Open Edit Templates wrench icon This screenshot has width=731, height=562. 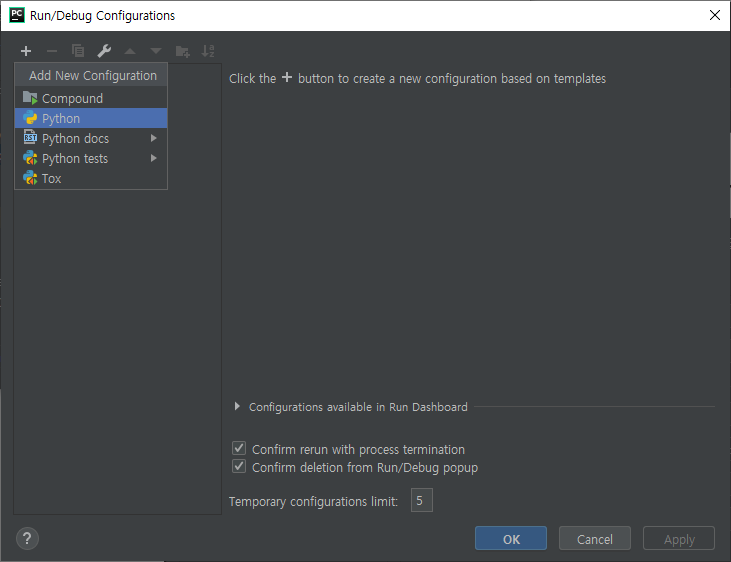[x=104, y=51]
